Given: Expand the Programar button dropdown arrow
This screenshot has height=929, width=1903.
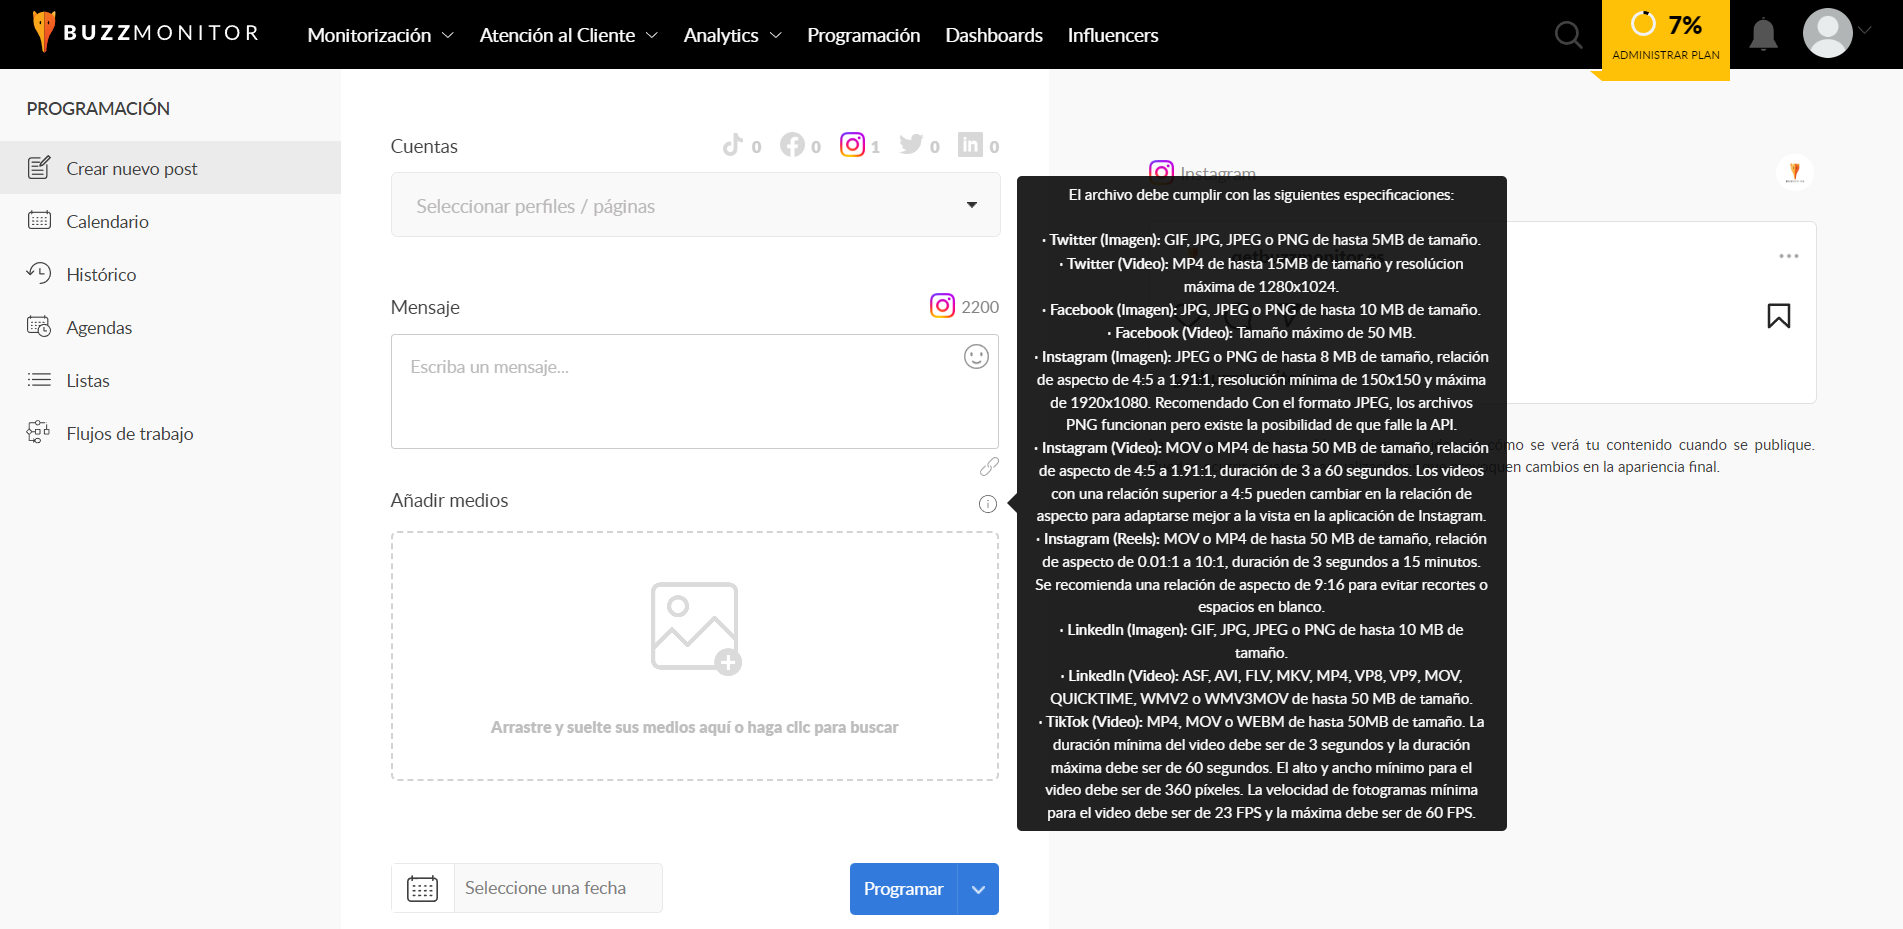Looking at the screenshot, I should point(977,888).
